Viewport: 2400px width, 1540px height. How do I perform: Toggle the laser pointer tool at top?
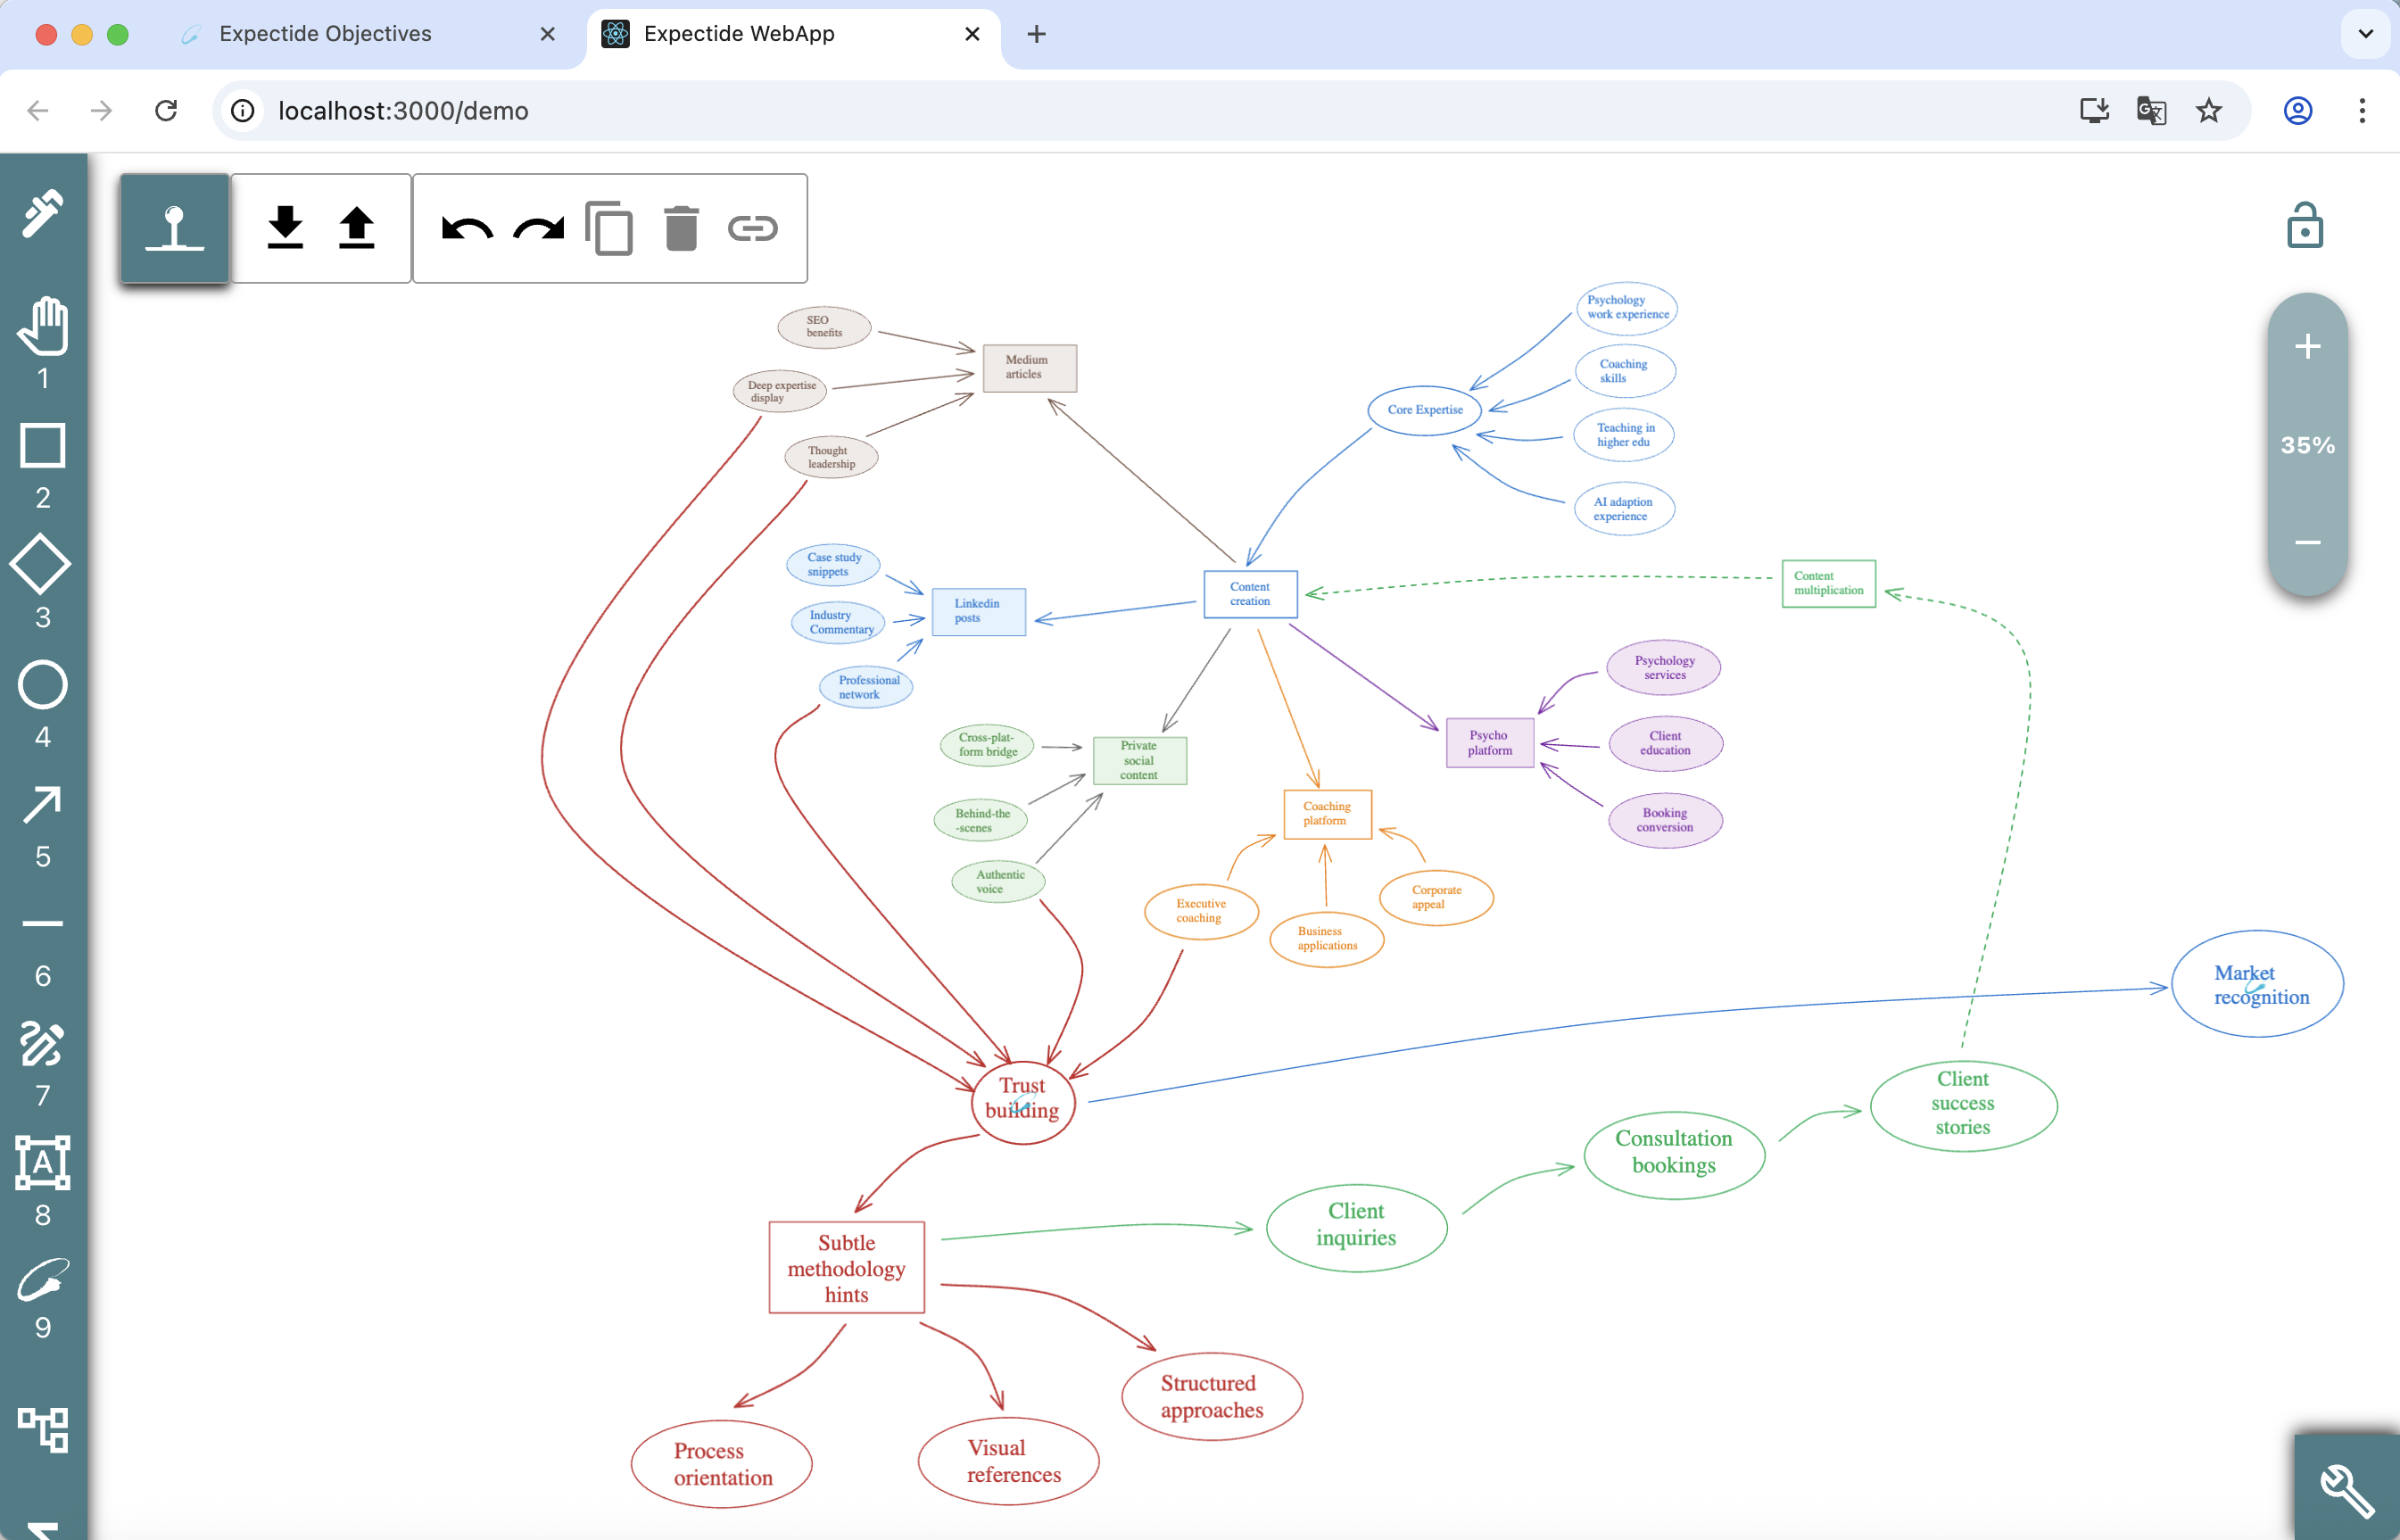point(43,211)
